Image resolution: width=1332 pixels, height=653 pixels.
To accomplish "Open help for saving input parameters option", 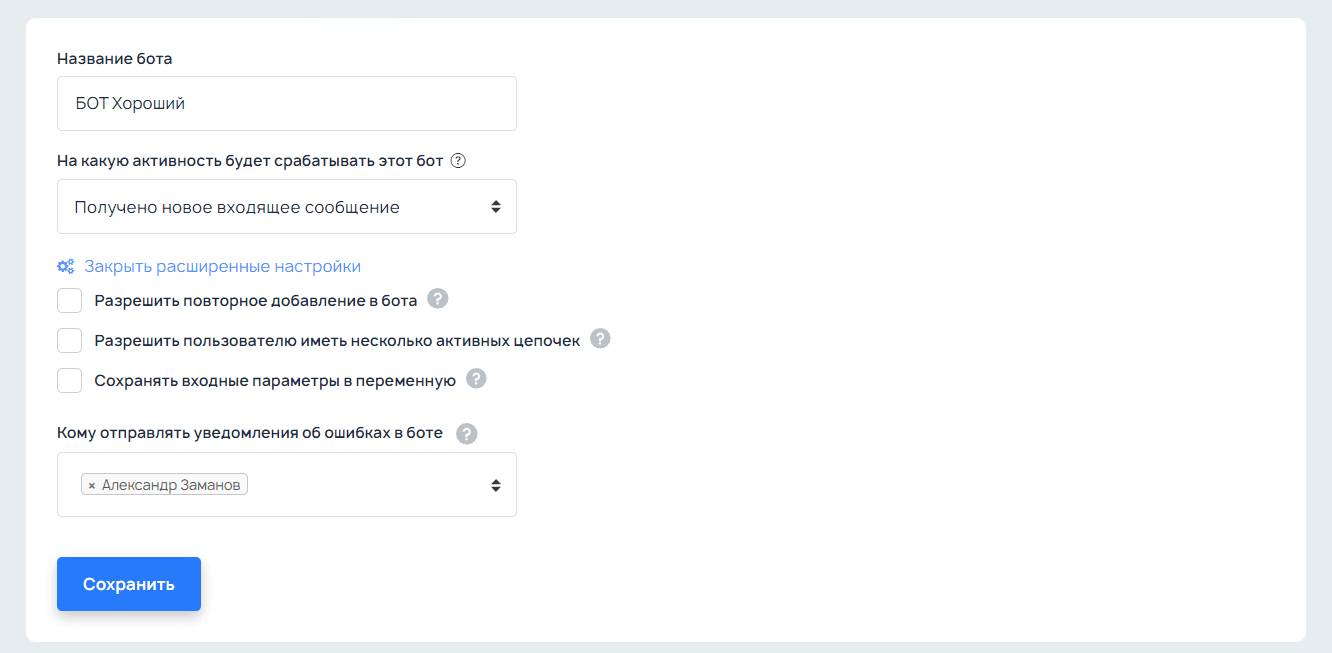I will click(x=476, y=379).
